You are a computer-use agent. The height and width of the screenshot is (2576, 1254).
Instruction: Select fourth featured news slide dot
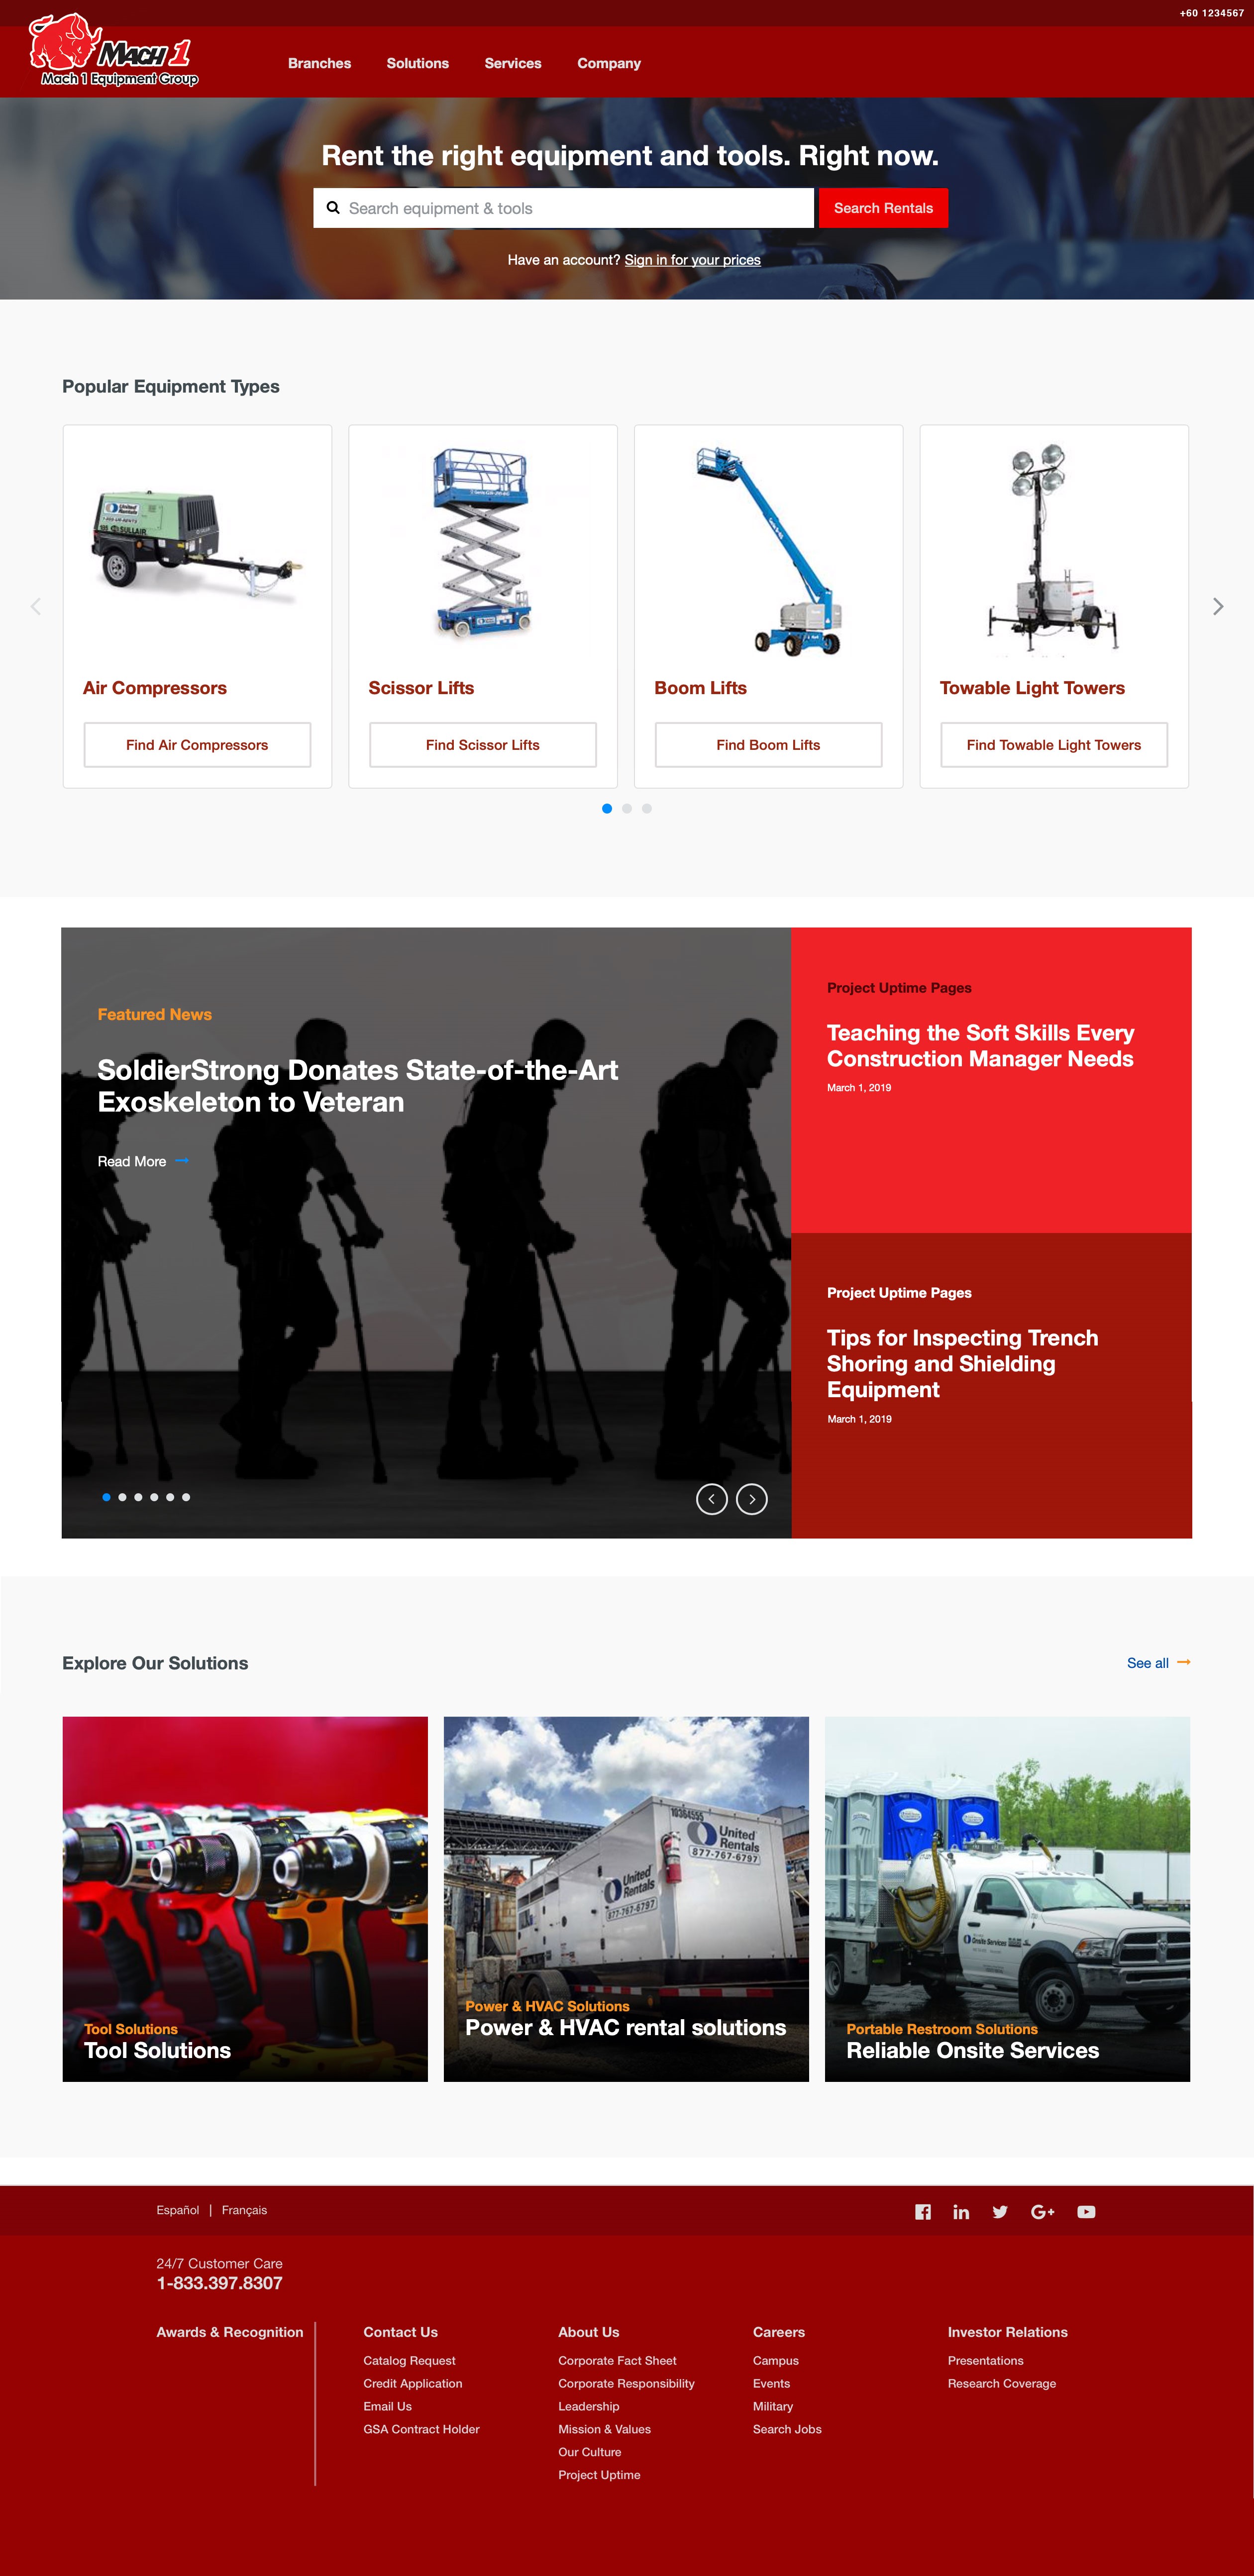pos(154,1497)
